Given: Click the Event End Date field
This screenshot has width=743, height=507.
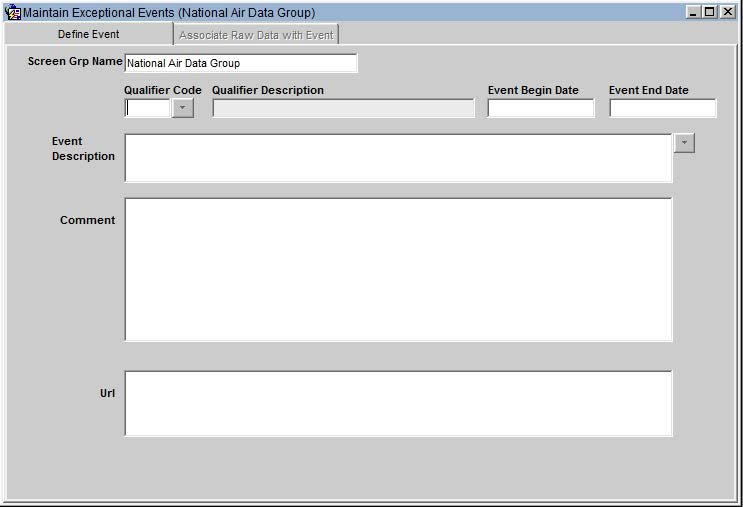Looking at the screenshot, I should point(662,108).
